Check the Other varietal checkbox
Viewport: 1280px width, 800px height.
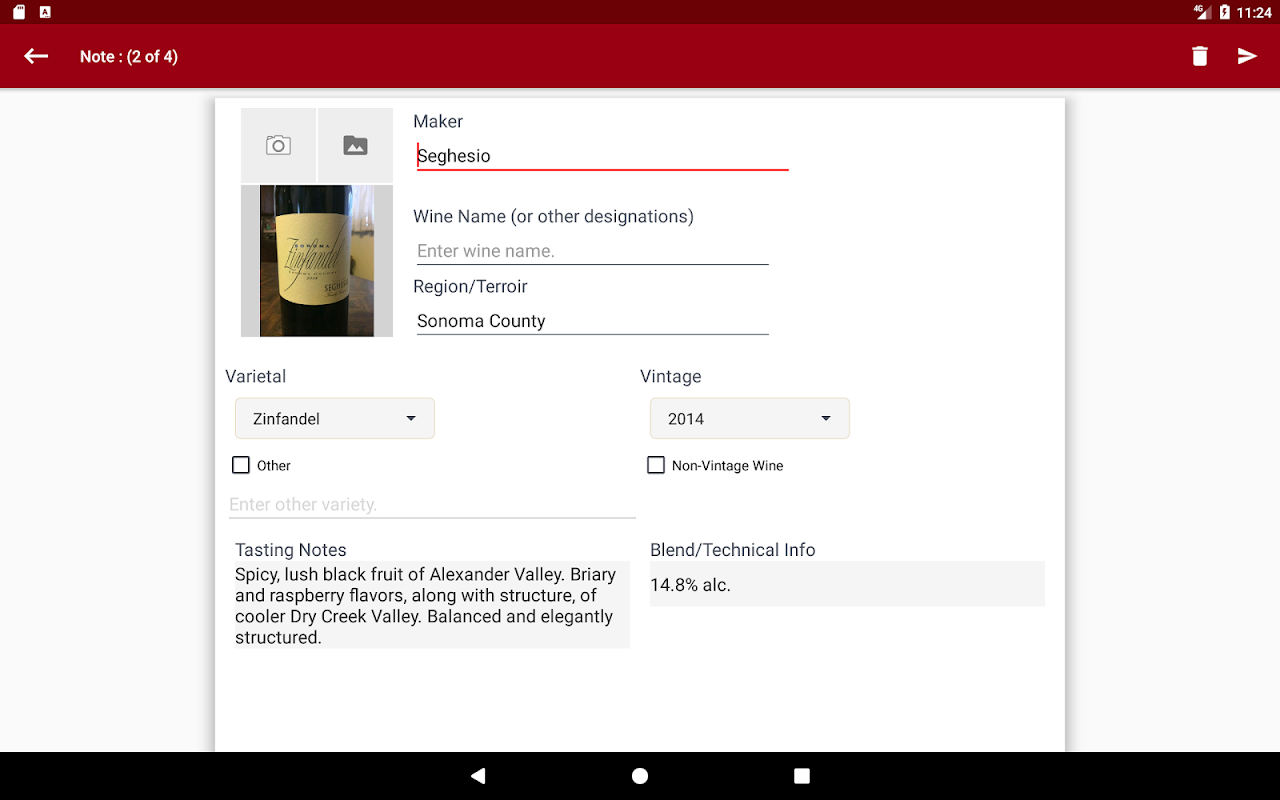tap(241, 465)
